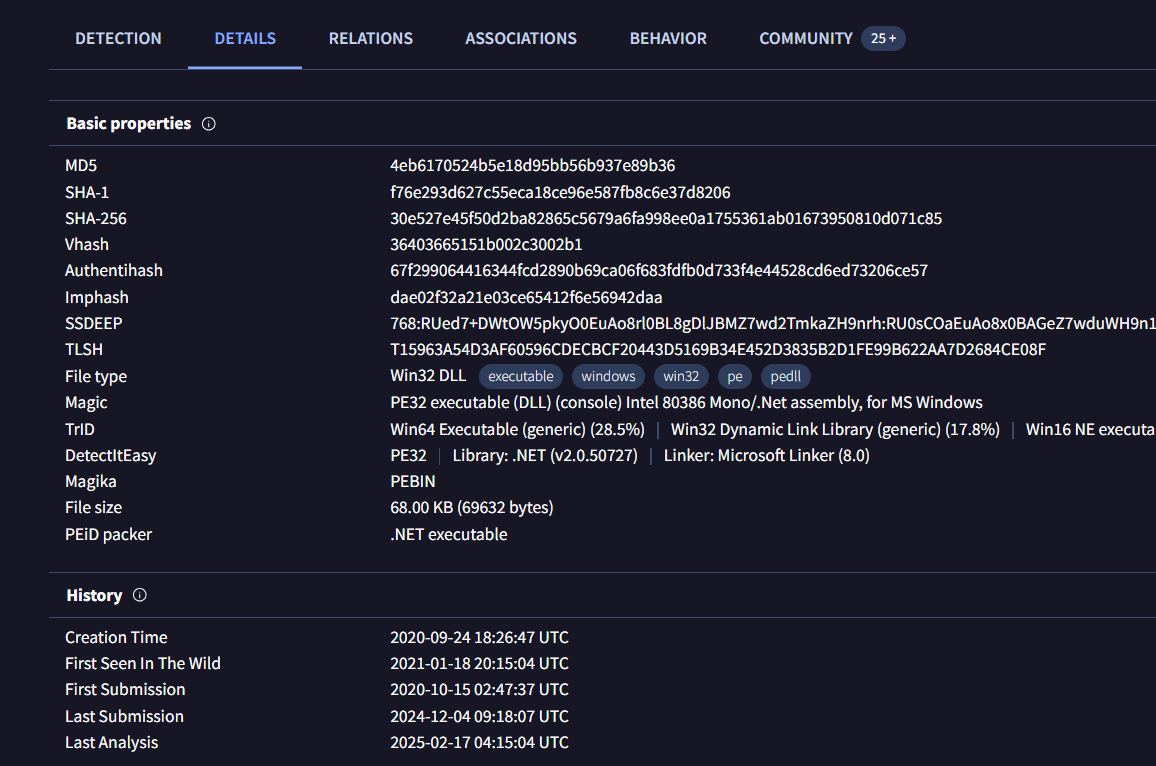The width and height of the screenshot is (1156, 766).
Task: Click PEiD packer value .NET executable
Action: (448, 535)
